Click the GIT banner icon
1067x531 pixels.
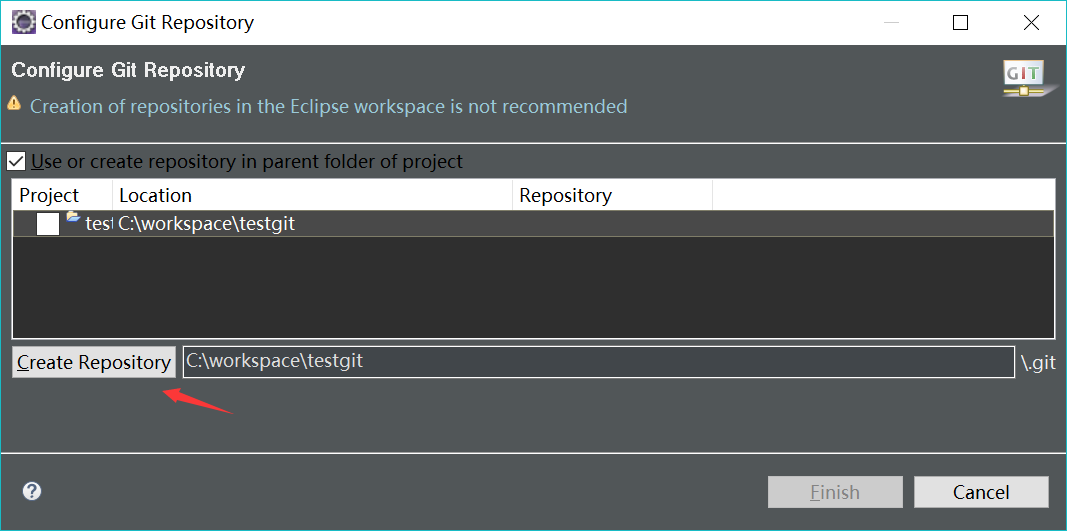tap(1023, 78)
